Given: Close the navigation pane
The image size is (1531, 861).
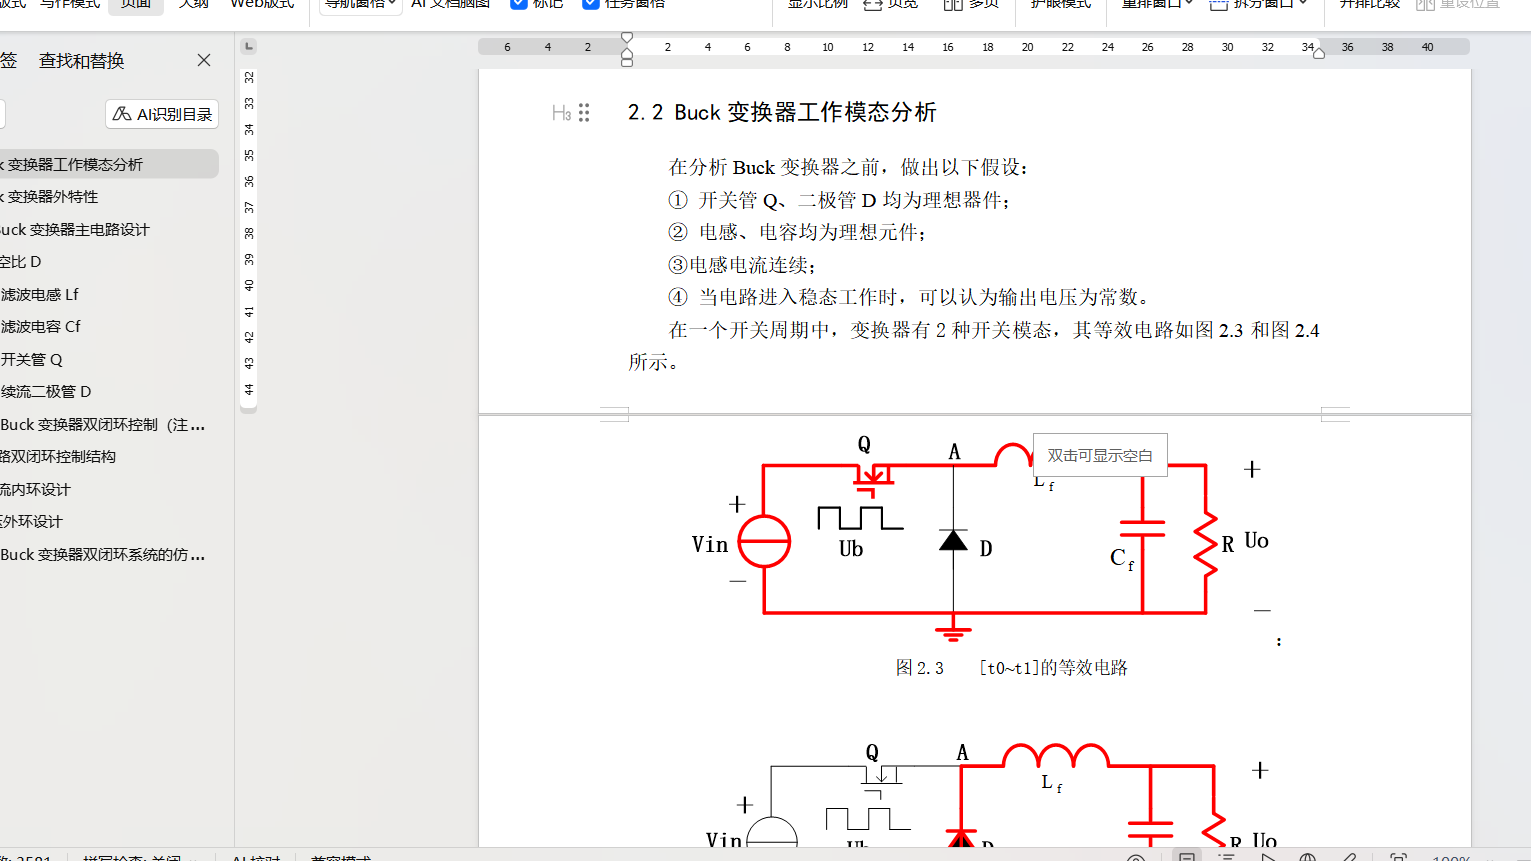Looking at the screenshot, I should (x=204, y=60).
